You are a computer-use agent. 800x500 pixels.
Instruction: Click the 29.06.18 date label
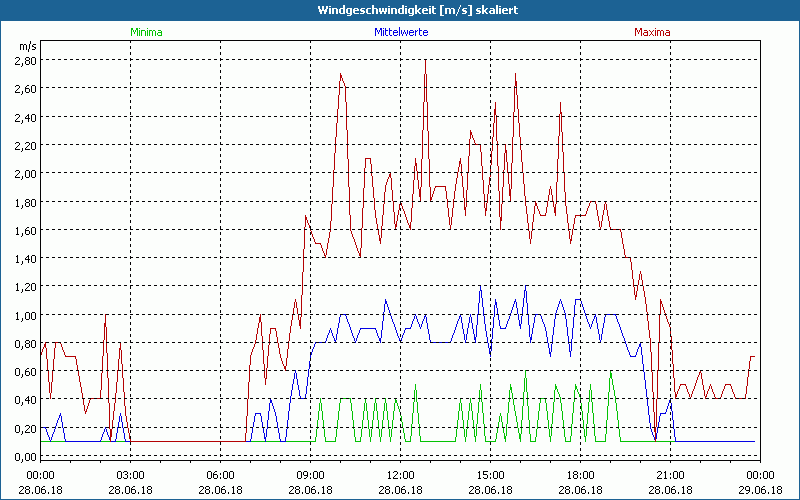760,490
